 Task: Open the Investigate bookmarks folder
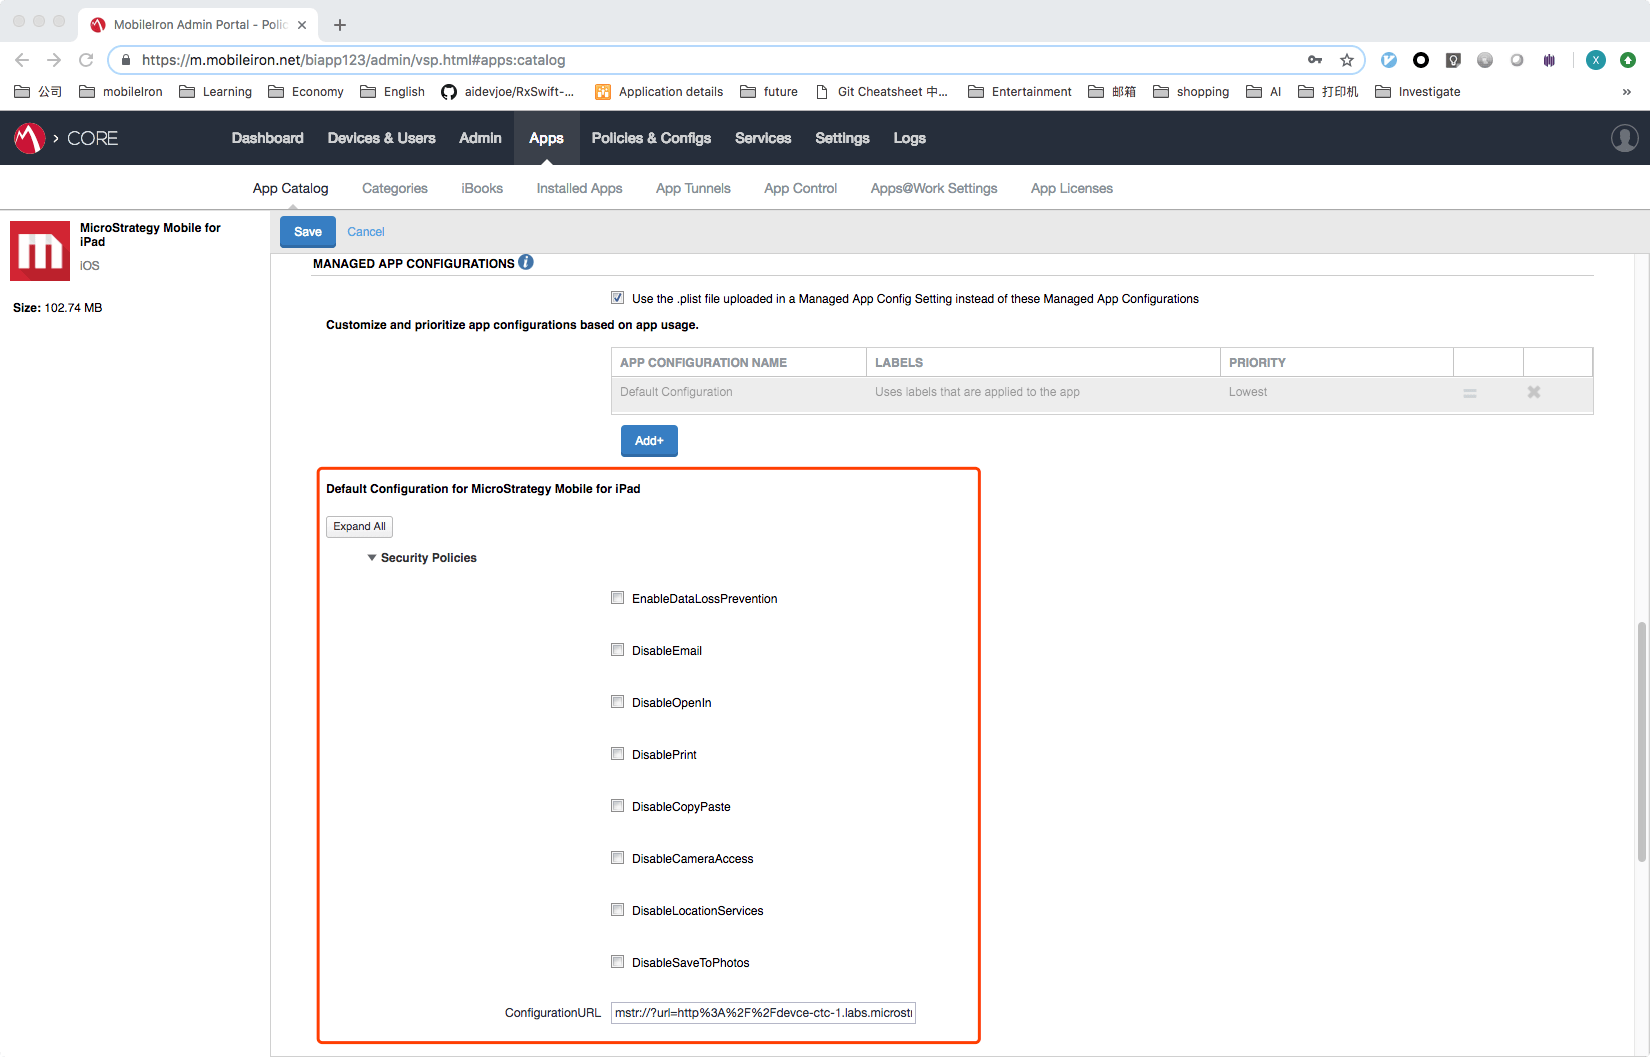pyautogui.click(x=1418, y=92)
